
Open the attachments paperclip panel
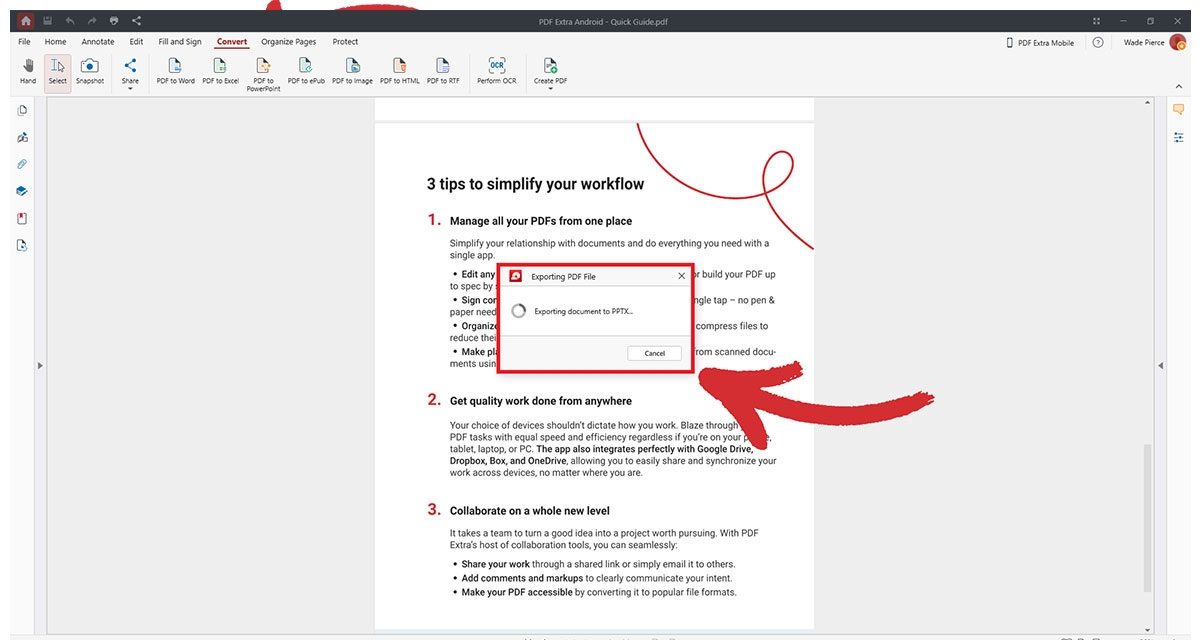pos(22,164)
